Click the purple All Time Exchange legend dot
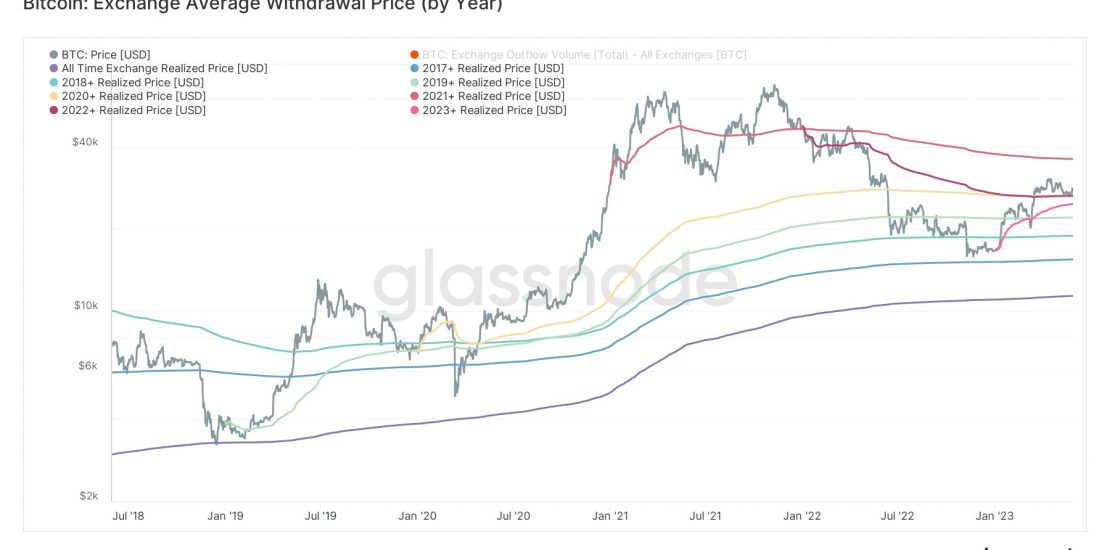 pos(53,68)
